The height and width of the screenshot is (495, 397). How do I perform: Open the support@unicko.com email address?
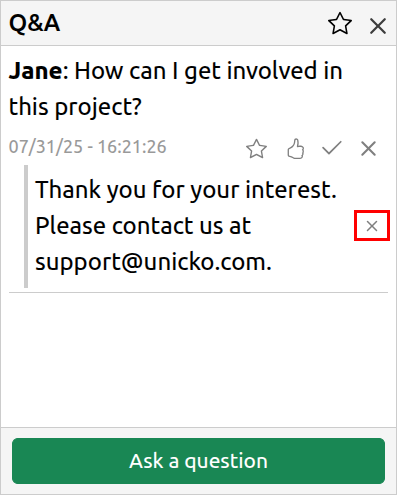coord(153,262)
